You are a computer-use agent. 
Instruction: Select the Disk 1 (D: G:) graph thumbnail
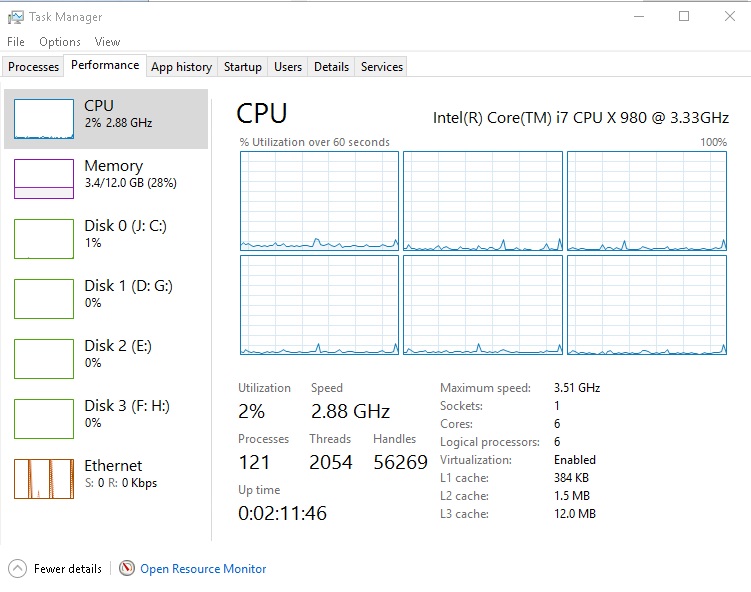(44, 299)
